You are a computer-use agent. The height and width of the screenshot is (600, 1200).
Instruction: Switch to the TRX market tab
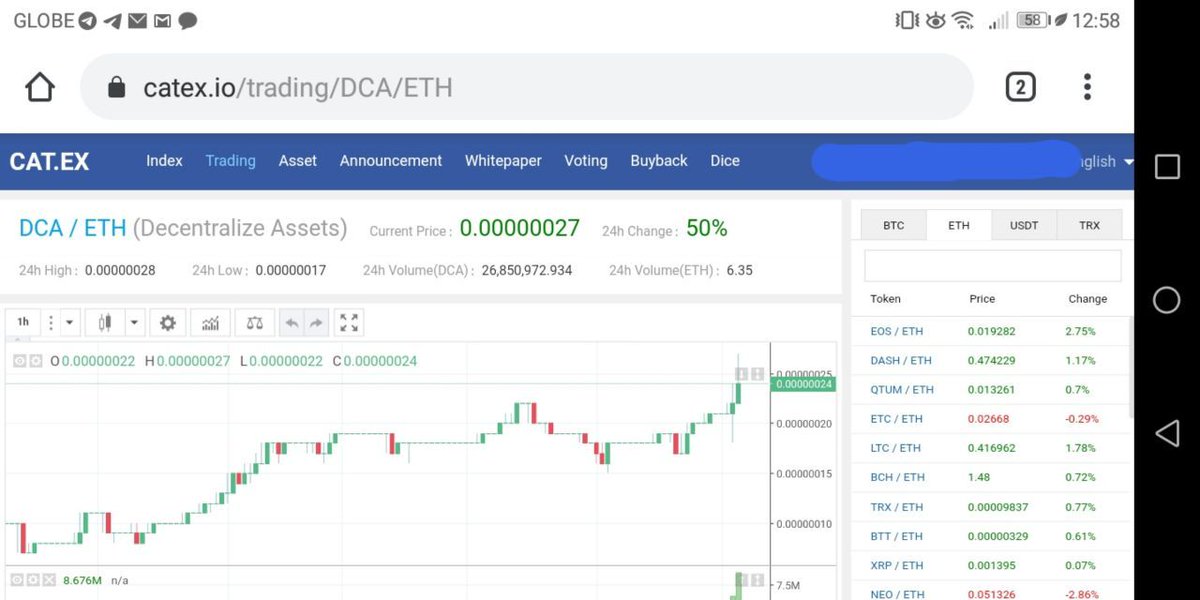tap(1089, 225)
